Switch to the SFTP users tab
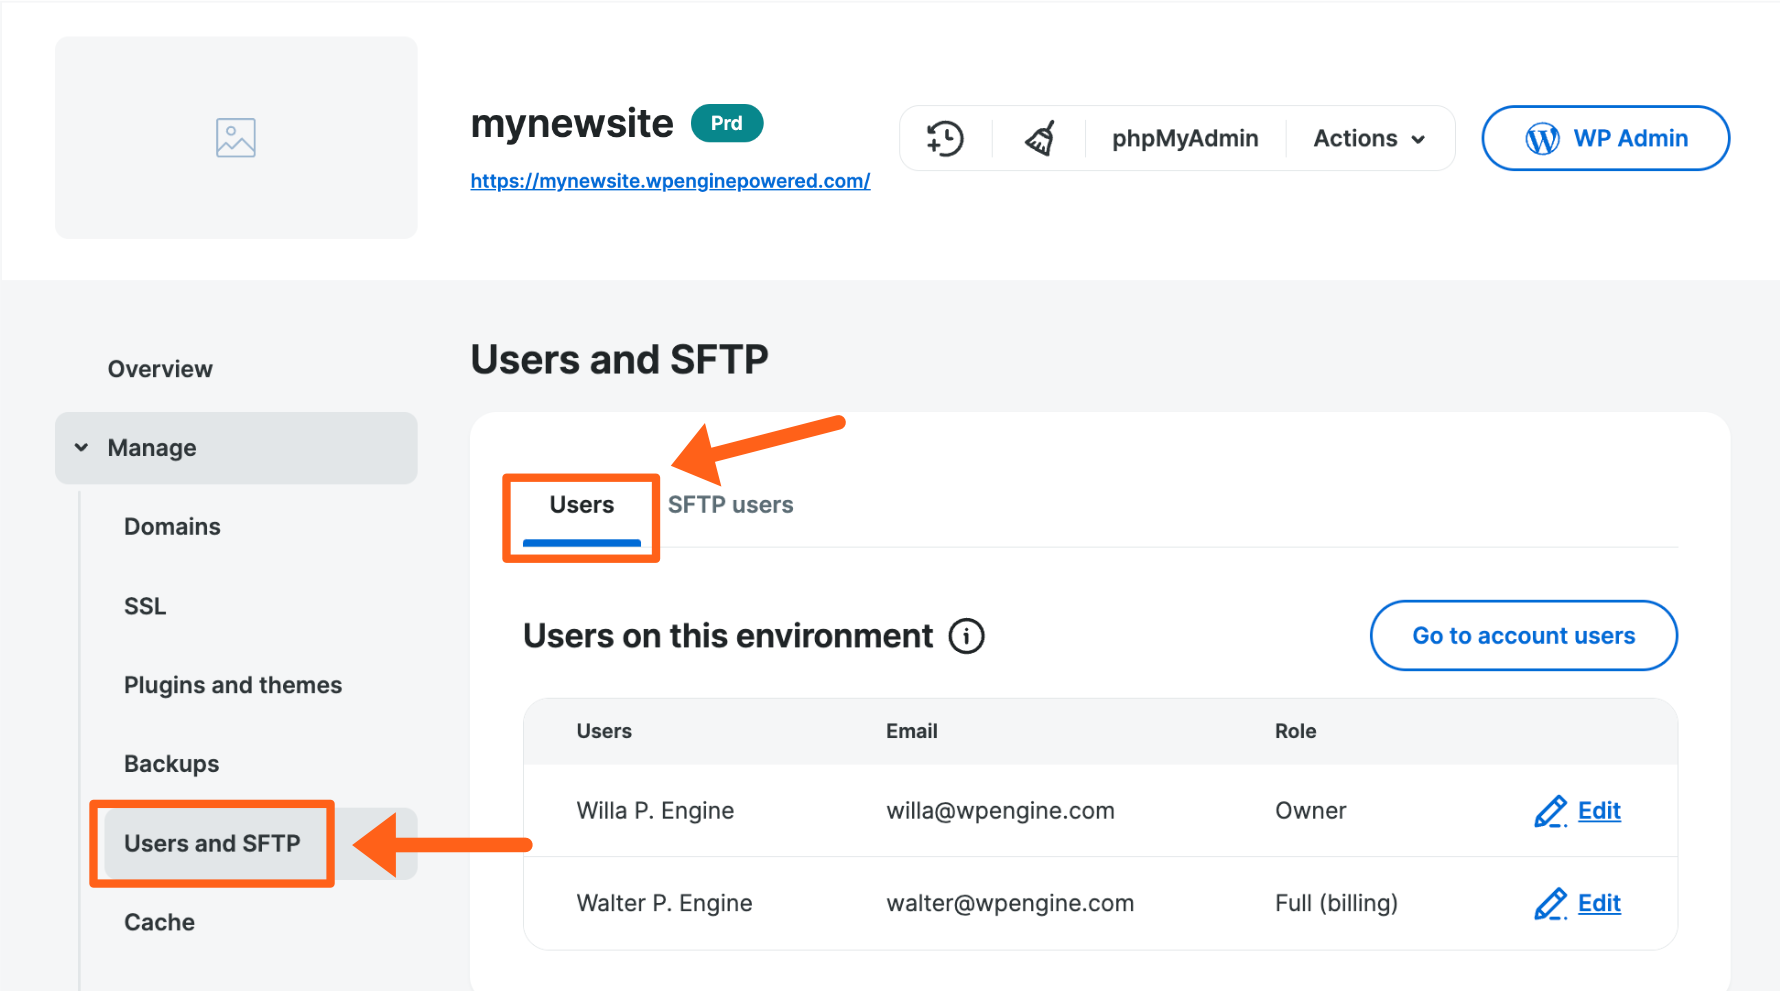This screenshot has height=991, width=1780. (731, 504)
